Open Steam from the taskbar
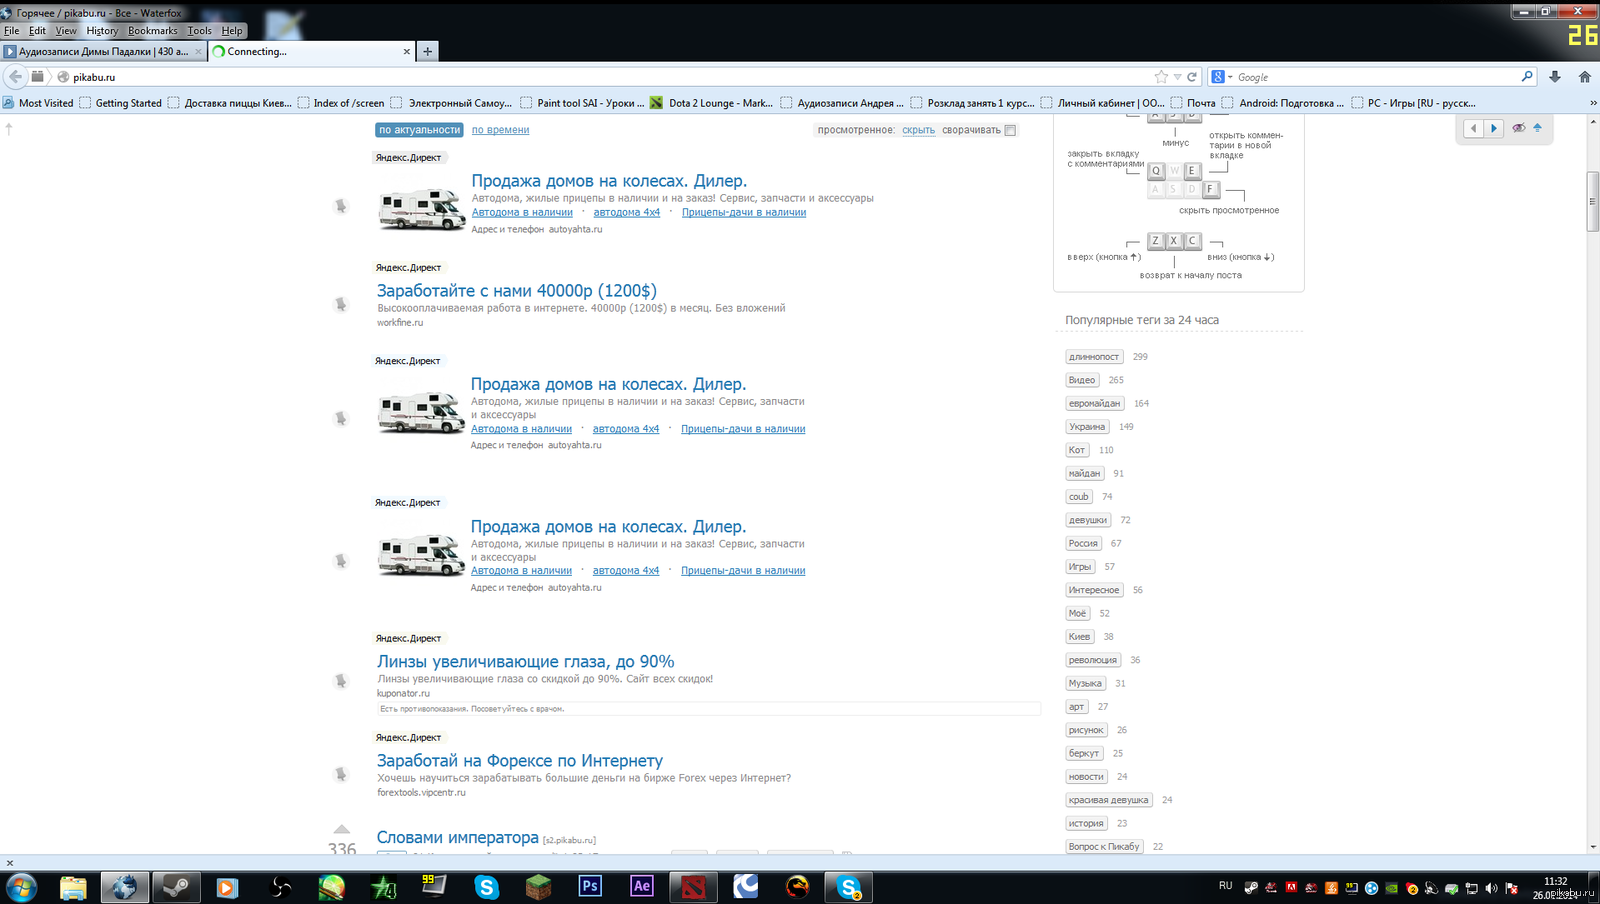This screenshot has width=1600, height=904. (x=175, y=887)
